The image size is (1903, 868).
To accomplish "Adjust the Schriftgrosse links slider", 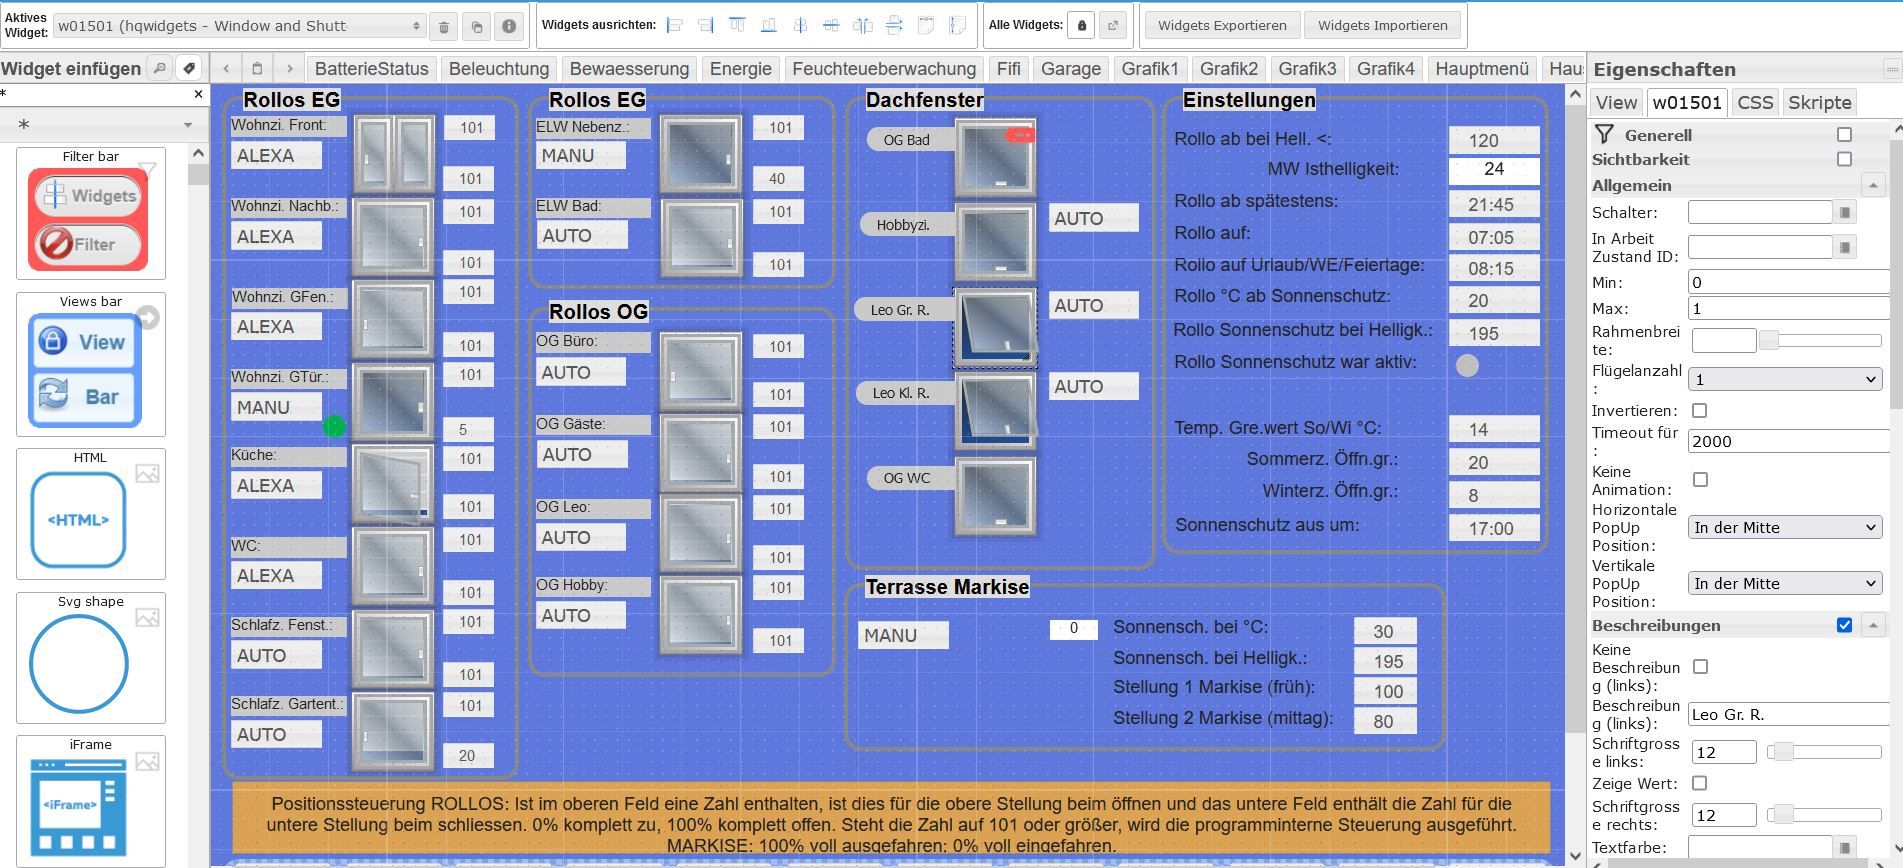I will pyautogui.click(x=1824, y=752).
